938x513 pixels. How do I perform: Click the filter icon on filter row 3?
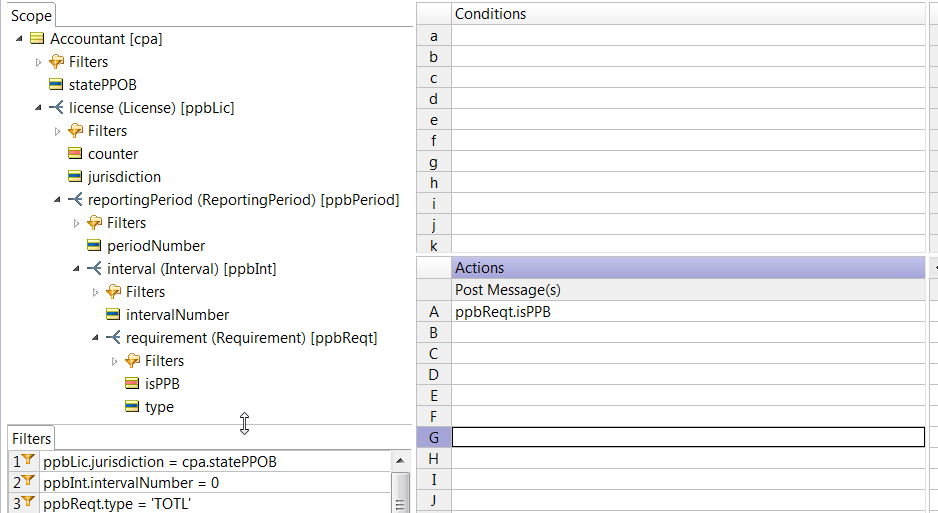[28, 502]
